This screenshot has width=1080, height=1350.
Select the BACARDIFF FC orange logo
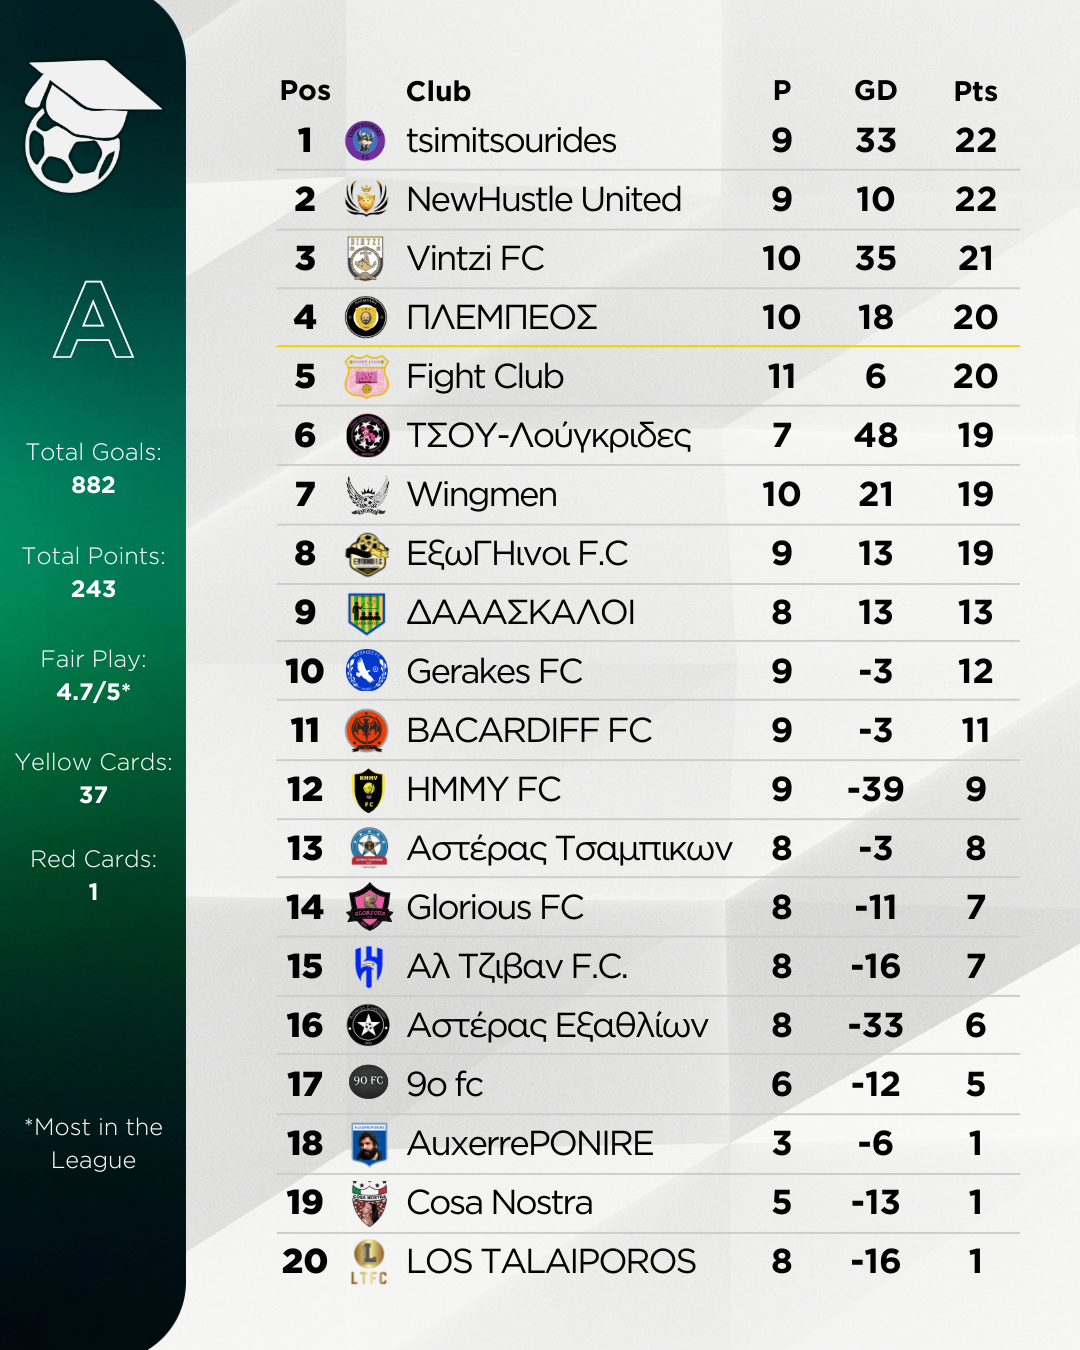[366, 730]
